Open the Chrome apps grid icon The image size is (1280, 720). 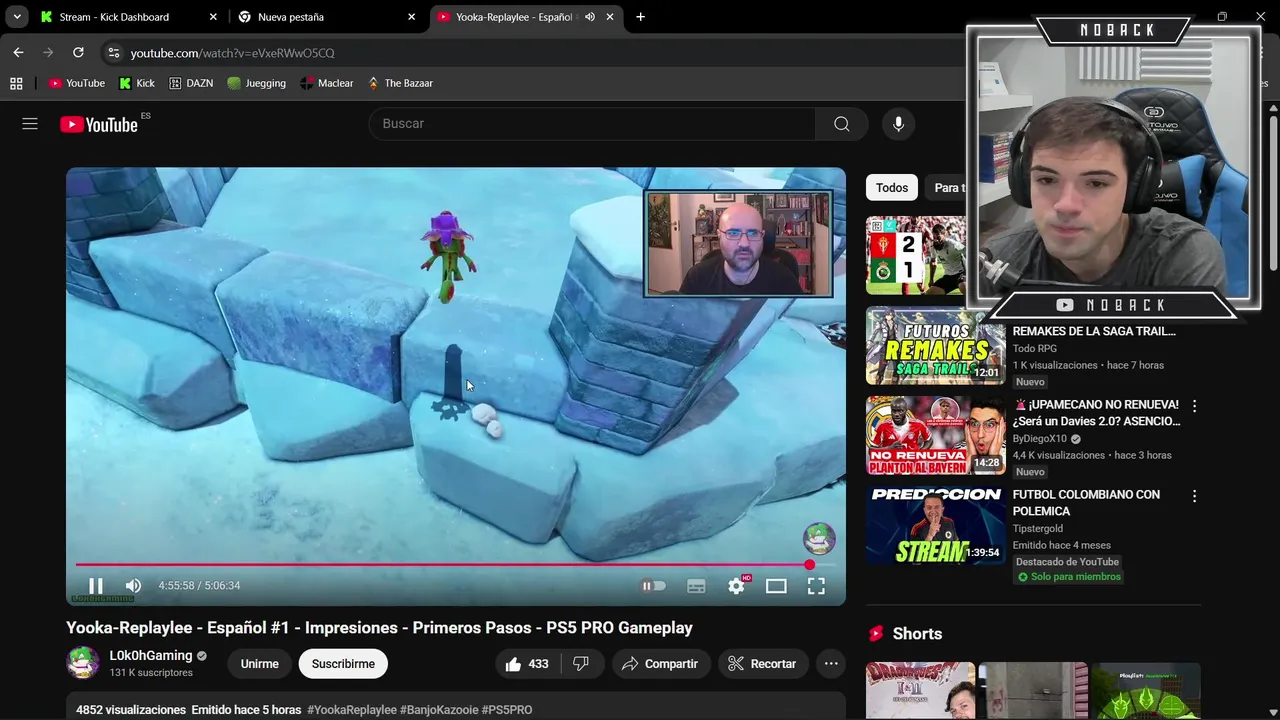coord(16,83)
